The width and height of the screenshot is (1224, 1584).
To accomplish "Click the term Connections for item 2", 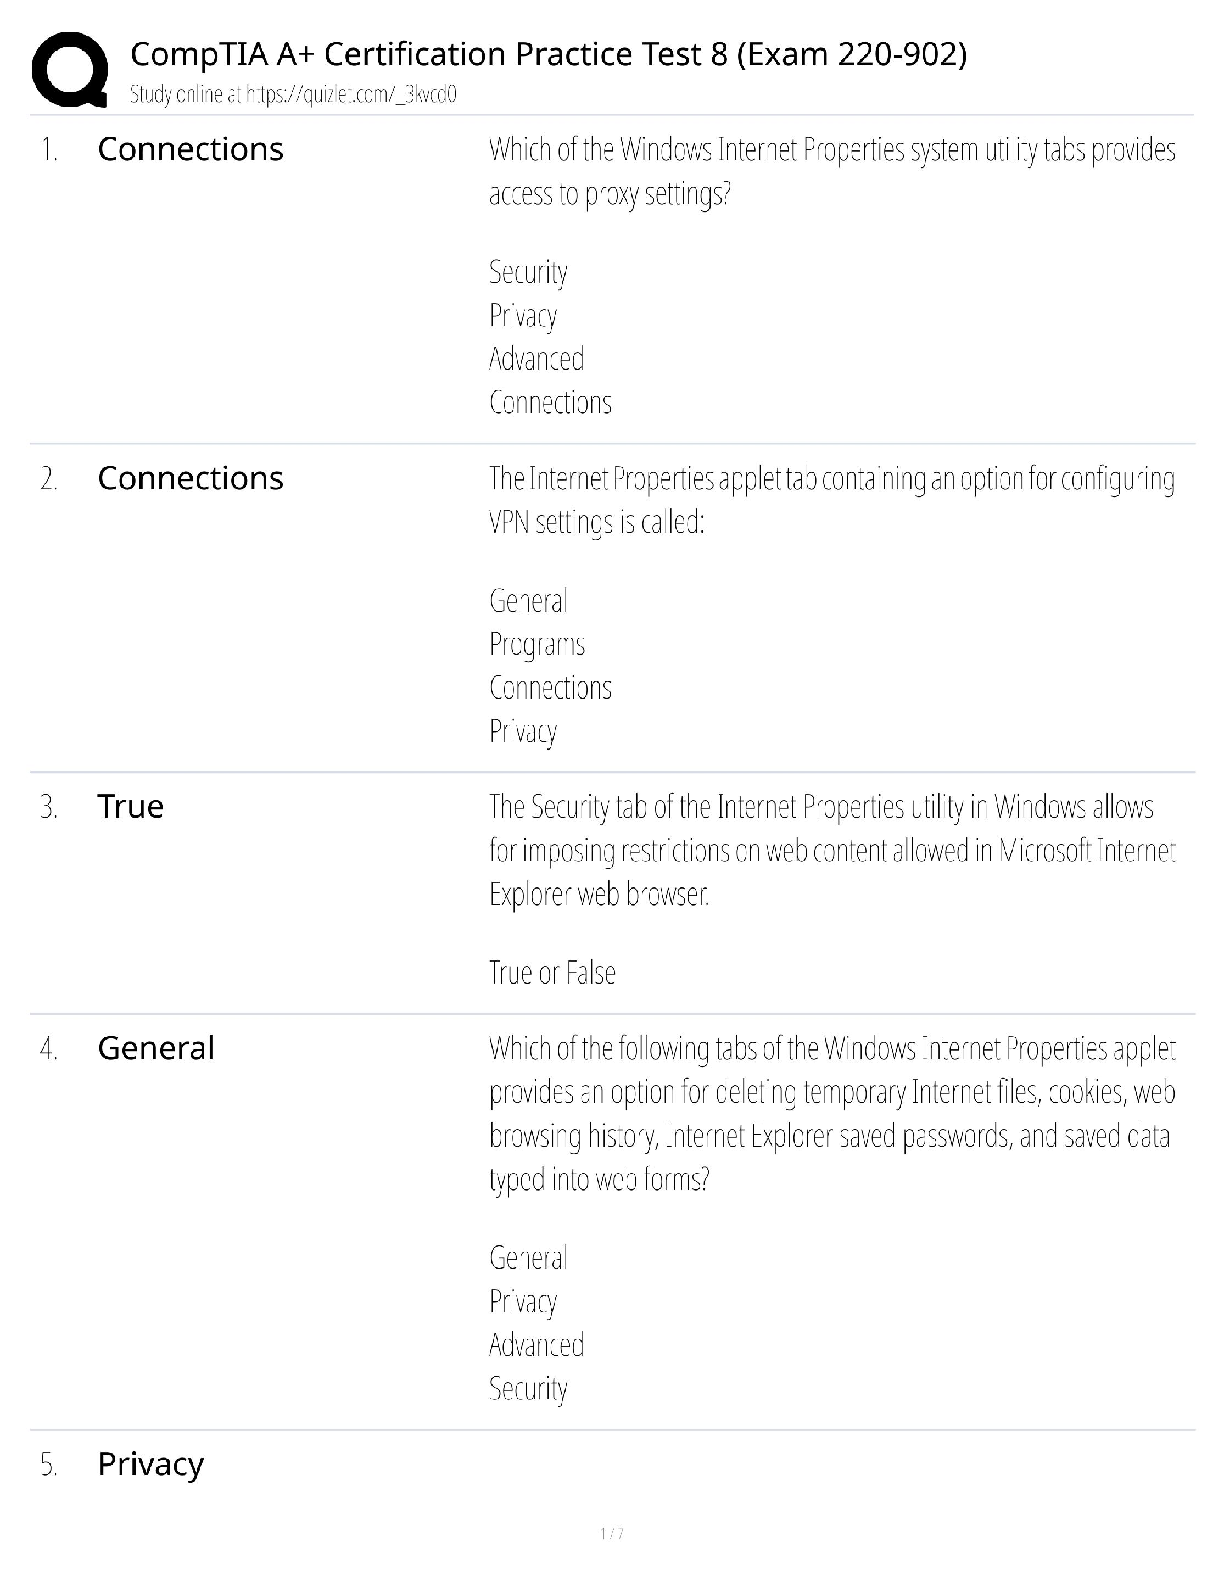I will click(x=190, y=478).
